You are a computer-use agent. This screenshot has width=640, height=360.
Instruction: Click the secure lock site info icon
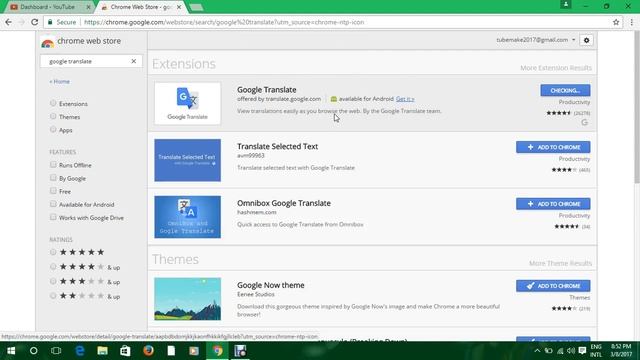[x=50, y=22]
